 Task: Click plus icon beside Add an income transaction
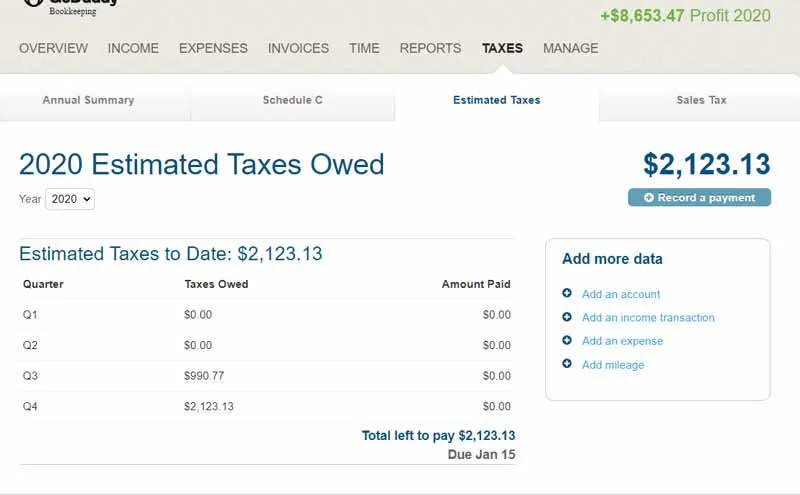(567, 317)
